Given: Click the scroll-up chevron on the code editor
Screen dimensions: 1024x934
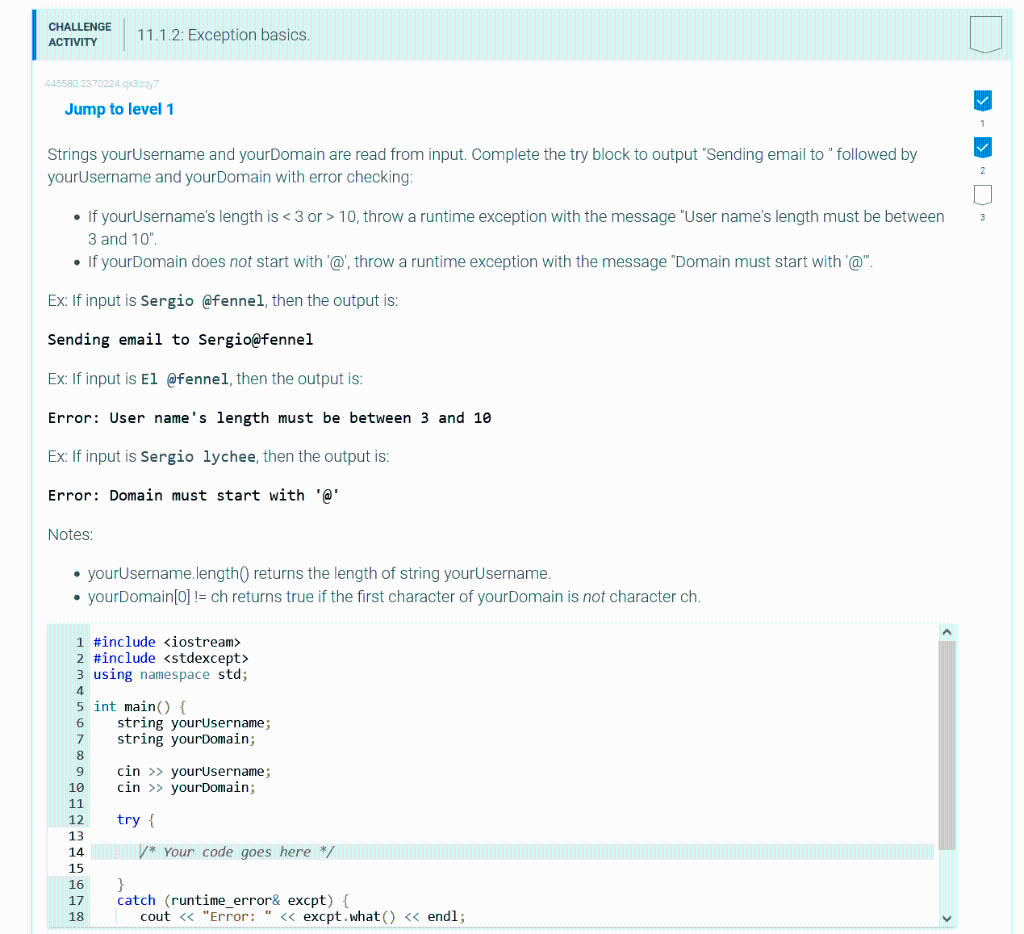Looking at the screenshot, I should point(946,630).
